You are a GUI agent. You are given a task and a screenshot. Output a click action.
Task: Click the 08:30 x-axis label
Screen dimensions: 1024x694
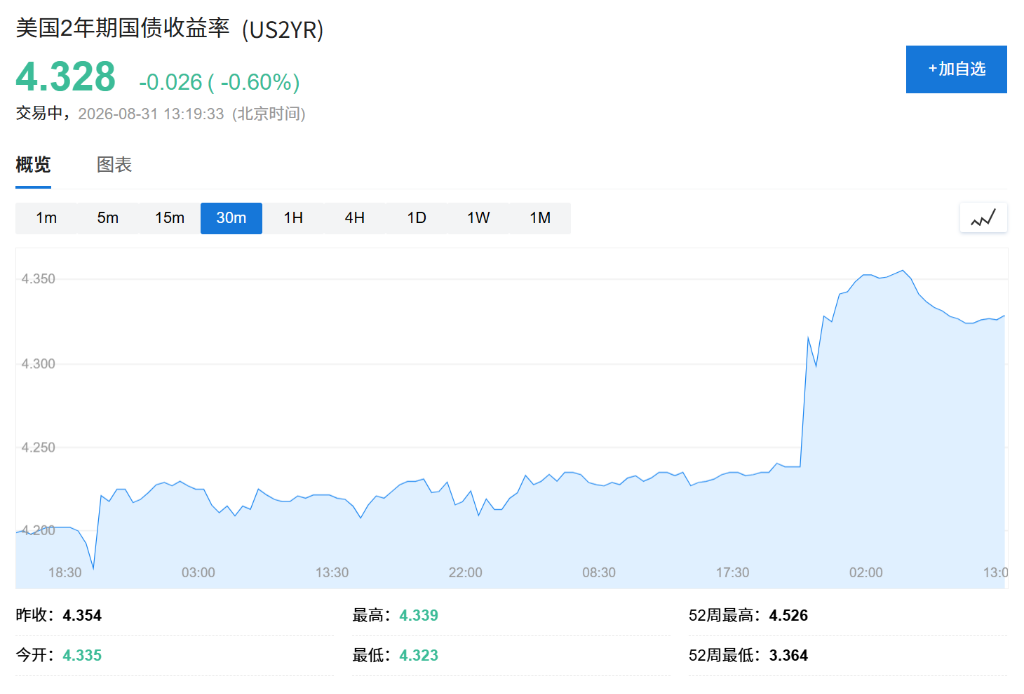pyautogui.click(x=599, y=573)
